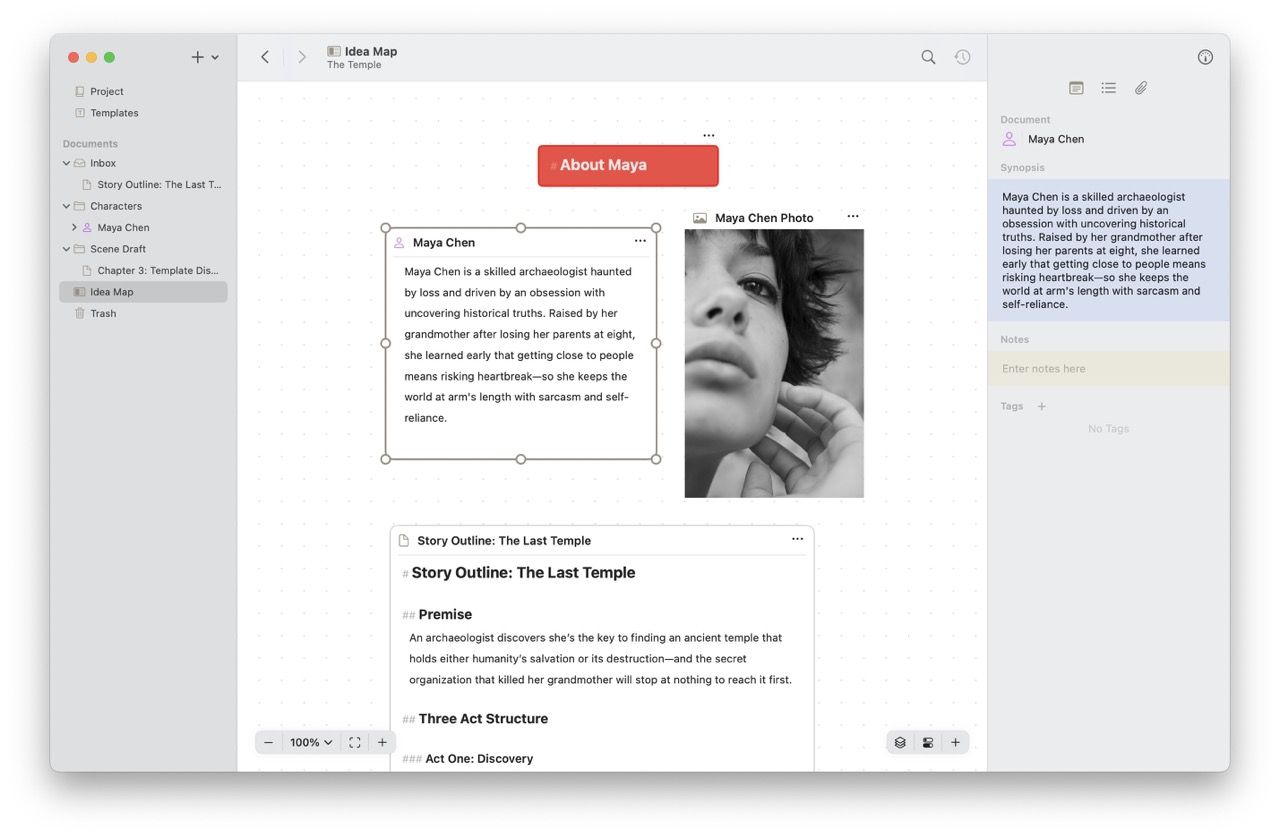Open the 100% zoom level dropdown
Image resolution: width=1280 pixels, height=838 pixels.
pyautogui.click(x=310, y=742)
